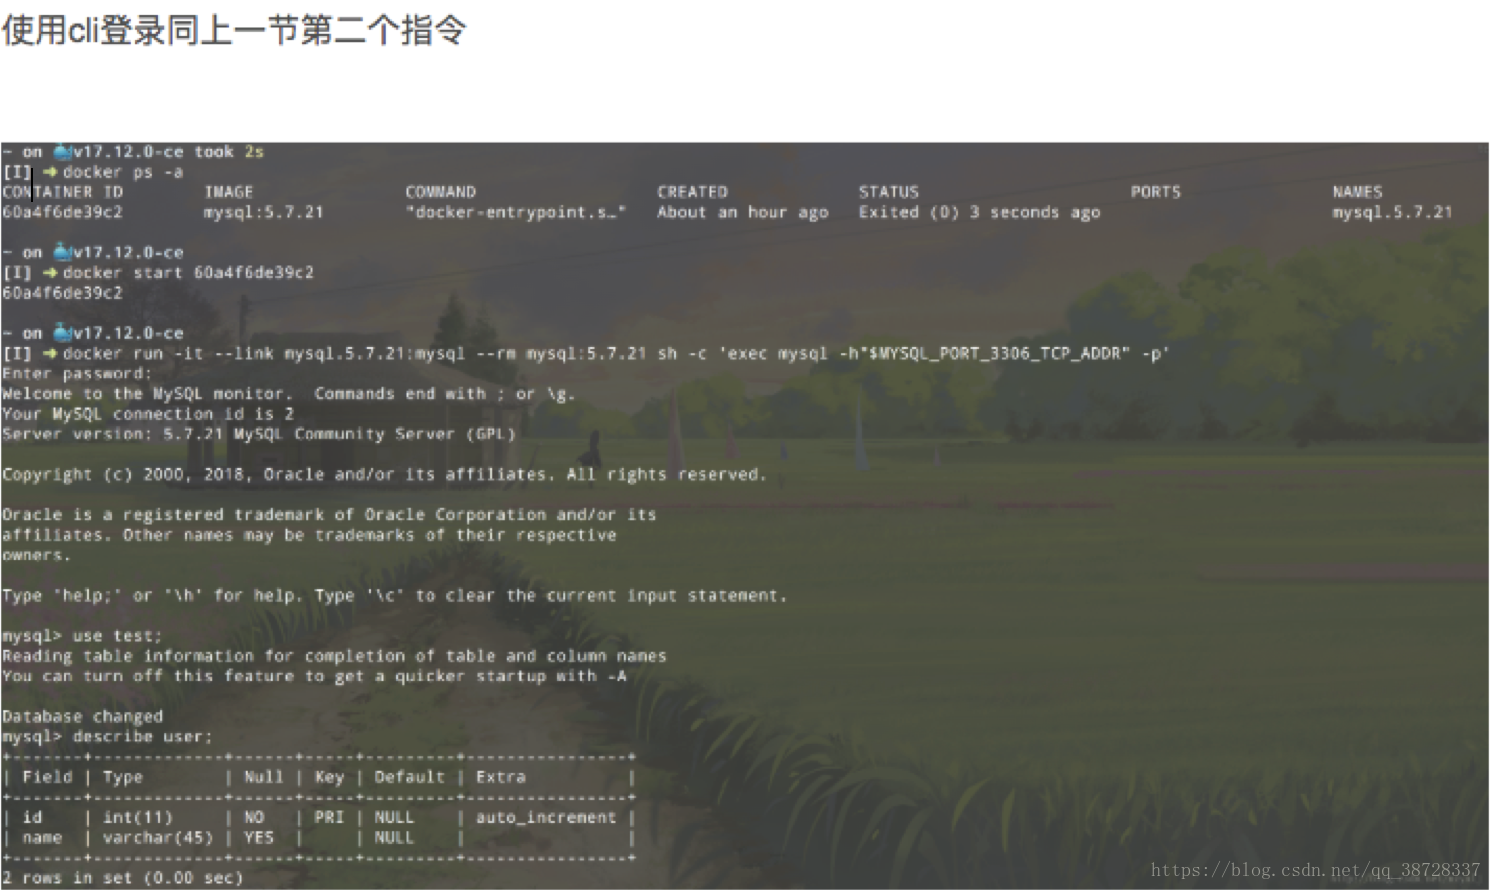
Task: Click the 'Key' table header
Action: [329, 777]
